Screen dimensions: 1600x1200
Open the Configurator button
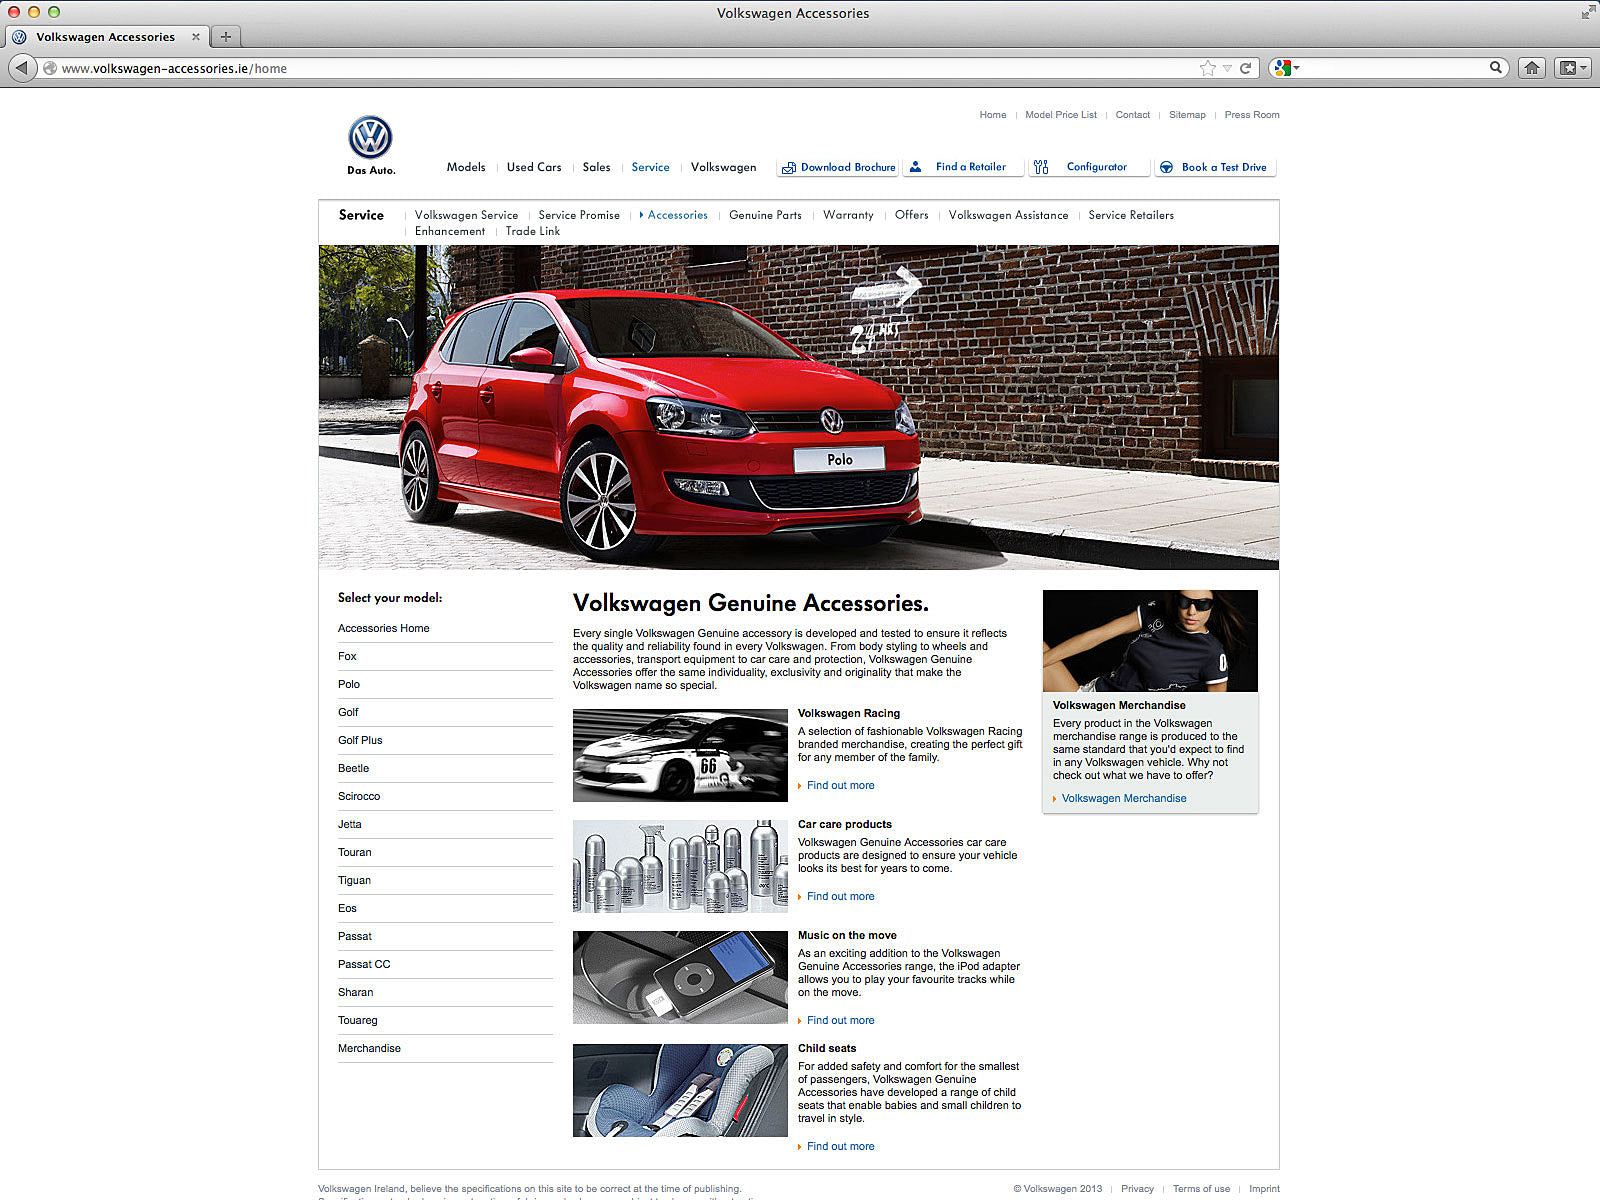click(1089, 167)
